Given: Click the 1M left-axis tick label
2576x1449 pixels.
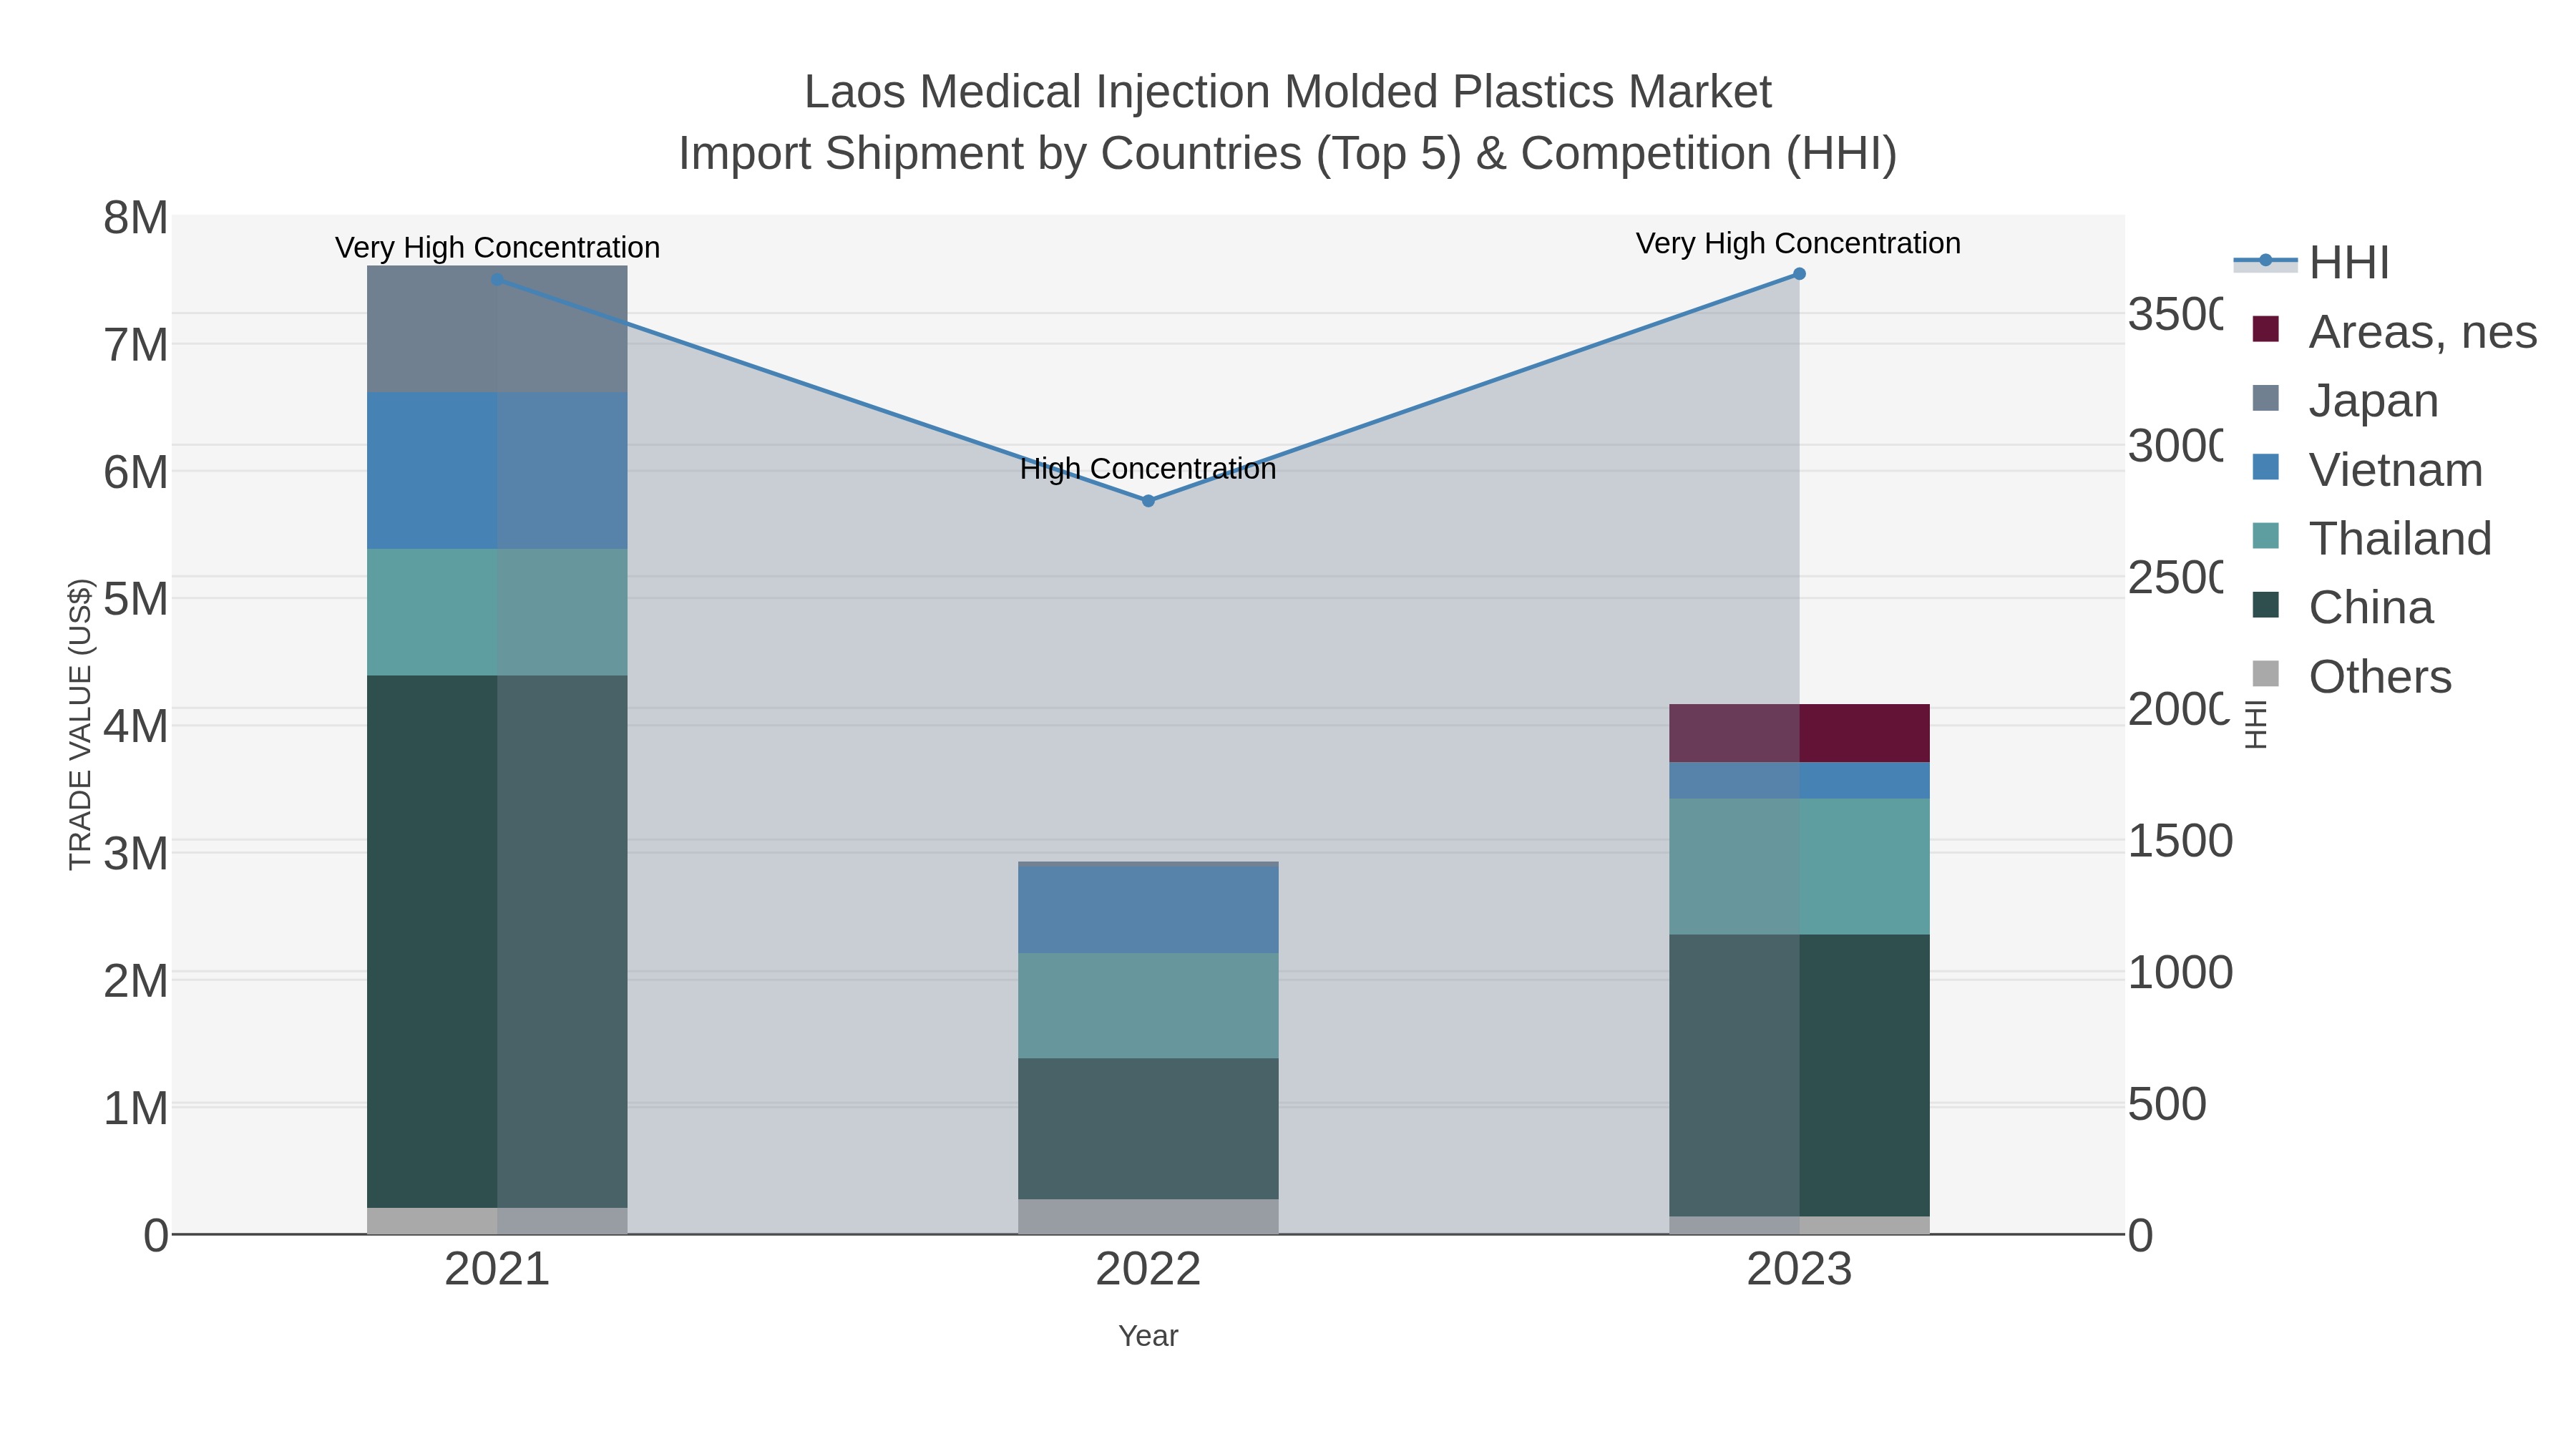Looking at the screenshot, I should tap(136, 1109).
